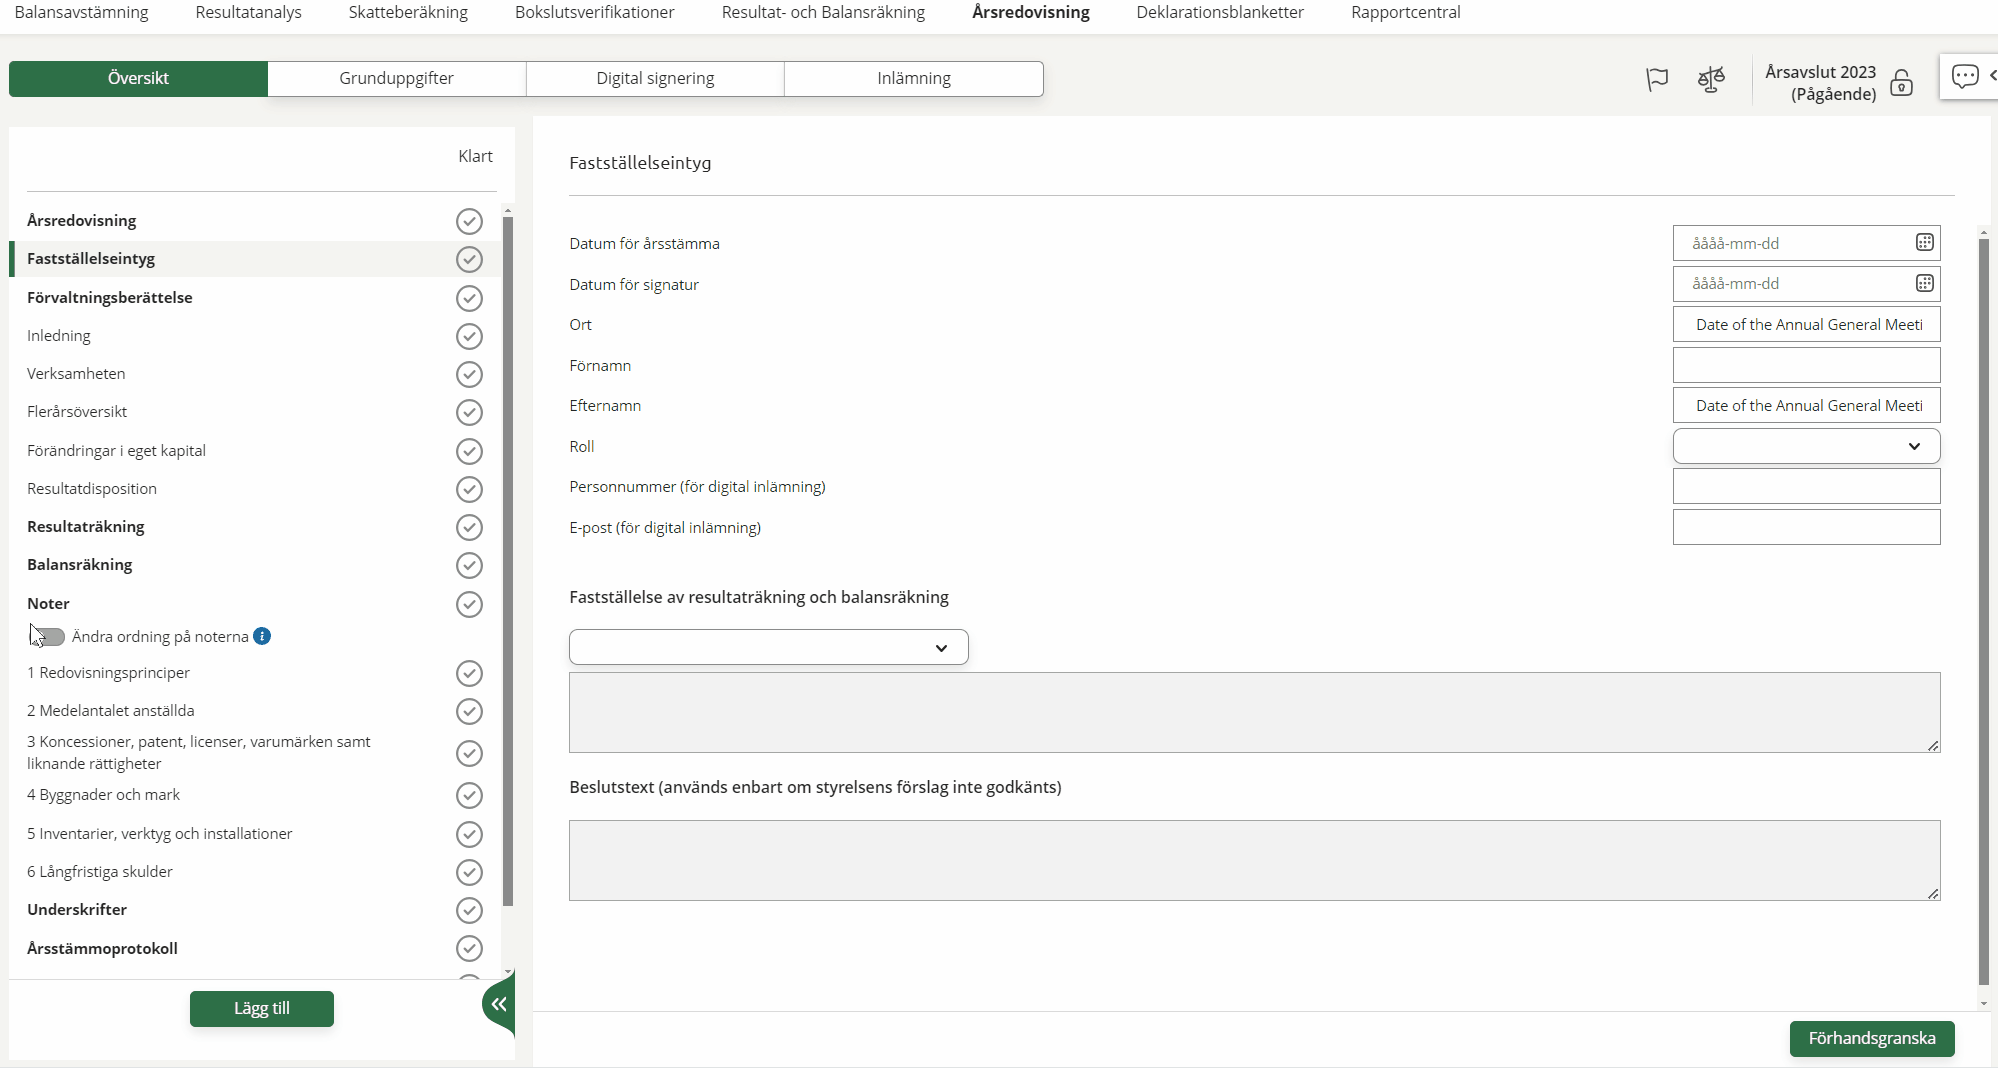Click the balance scale icon

pos(1711,79)
